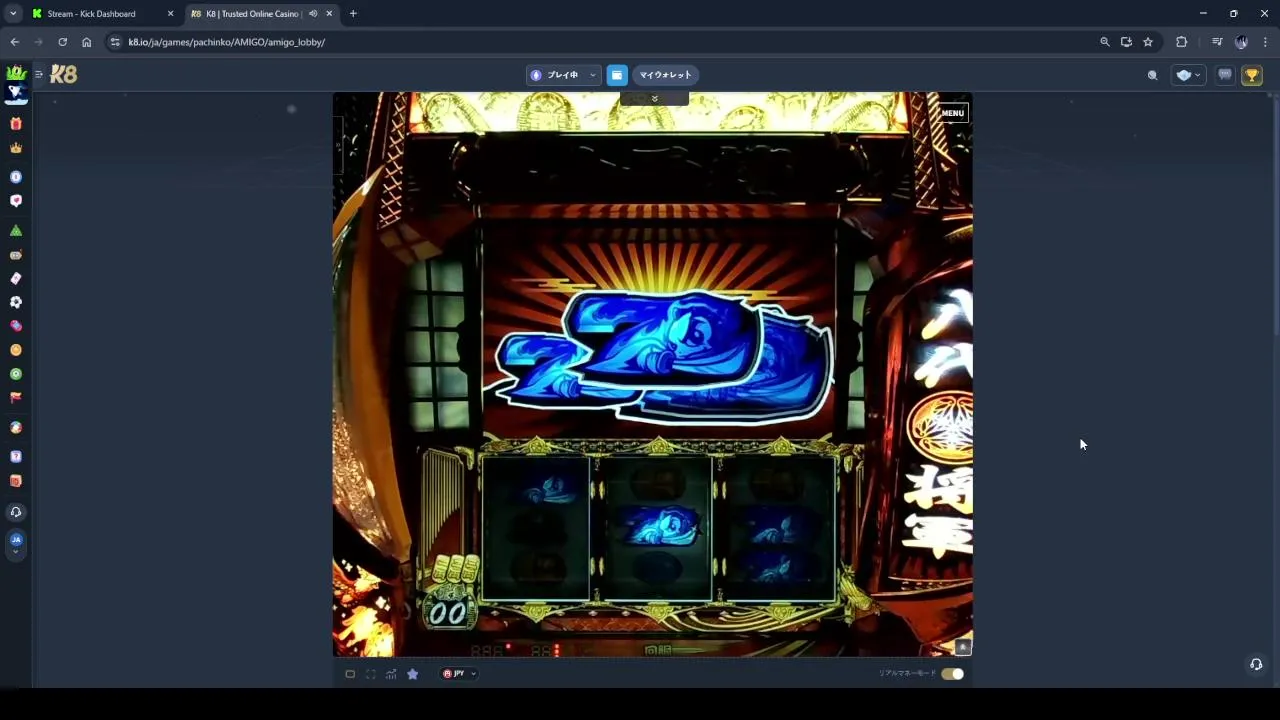Toggle the リアルマネーモード switch
Image resolution: width=1280 pixels, height=720 pixels.
click(x=952, y=674)
